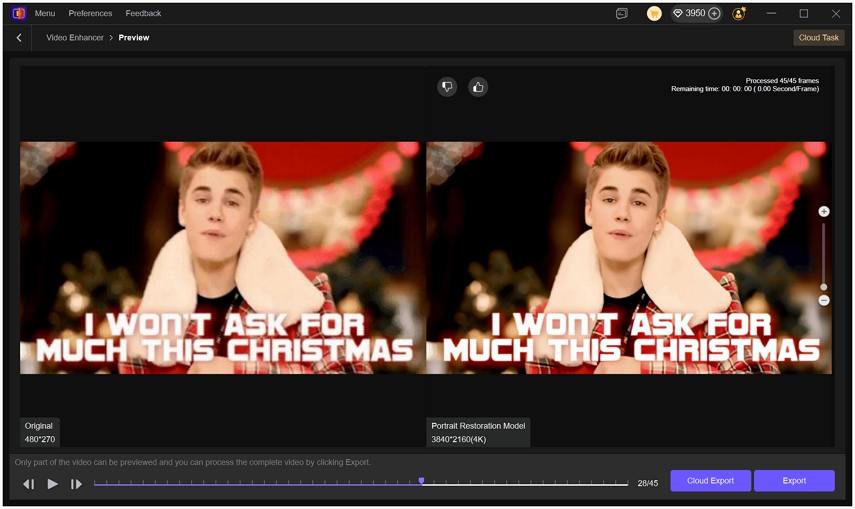Click the preview limitation notice text
Screen dimensions: 855x509
pyautogui.click(x=193, y=462)
